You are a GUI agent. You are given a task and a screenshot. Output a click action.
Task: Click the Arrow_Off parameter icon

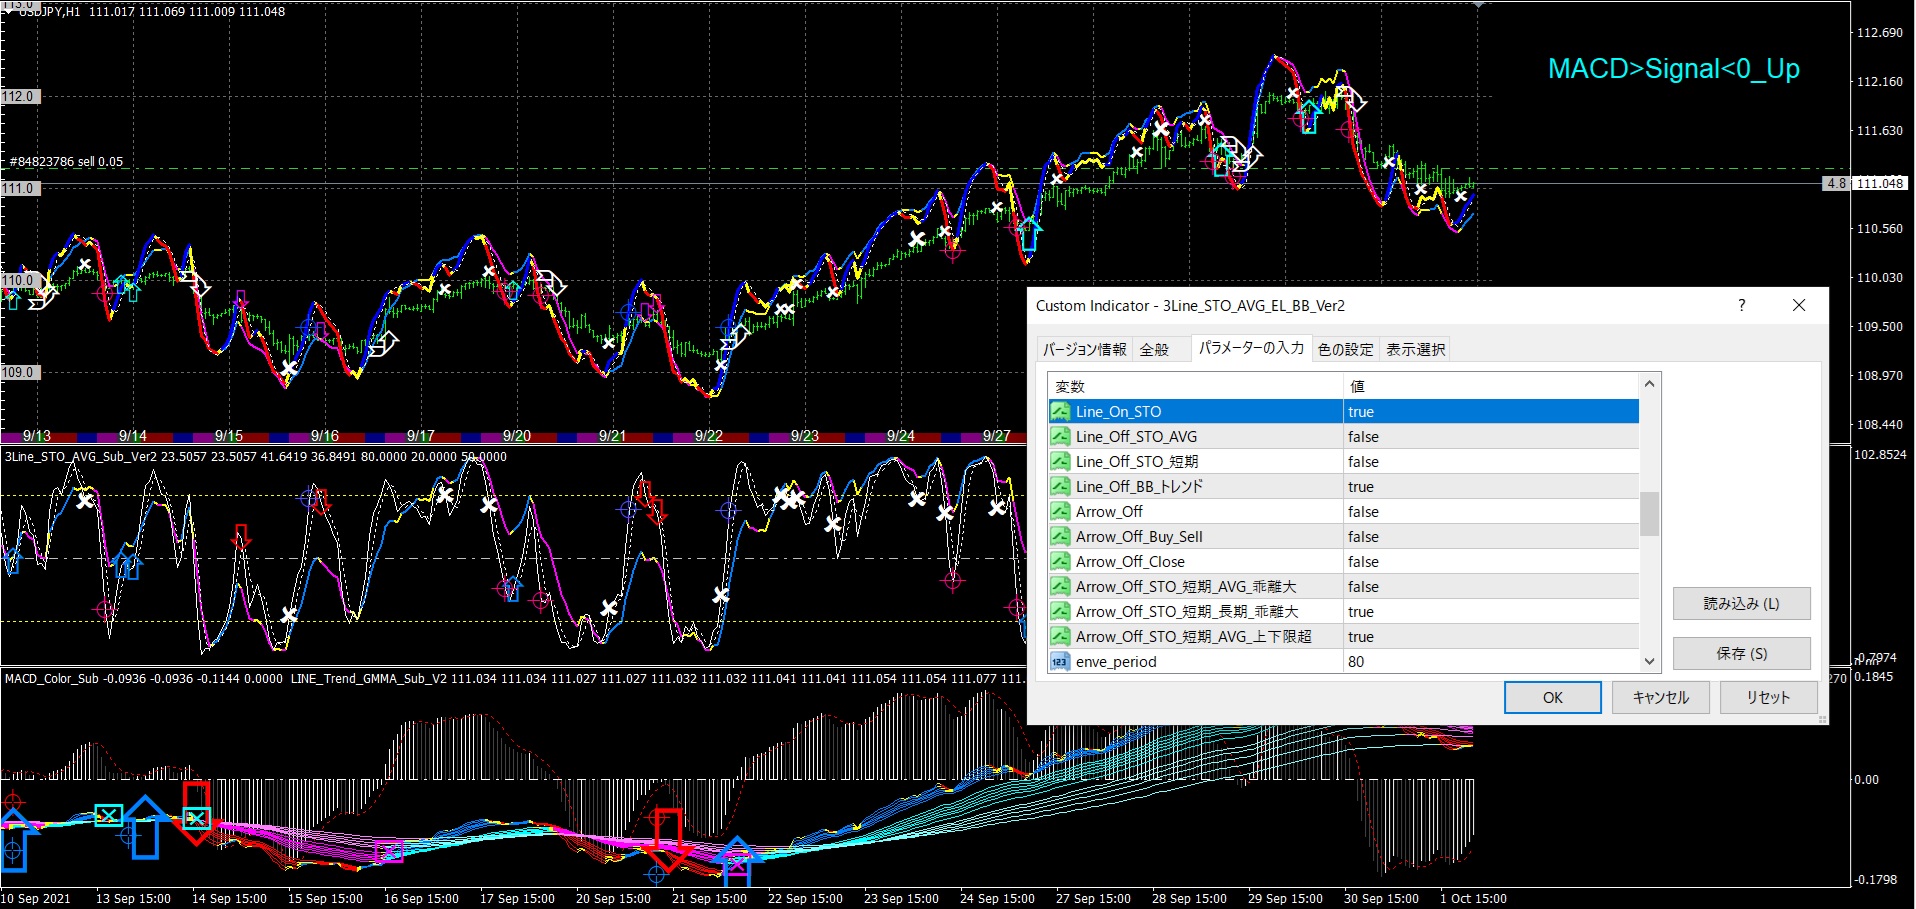1060,511
